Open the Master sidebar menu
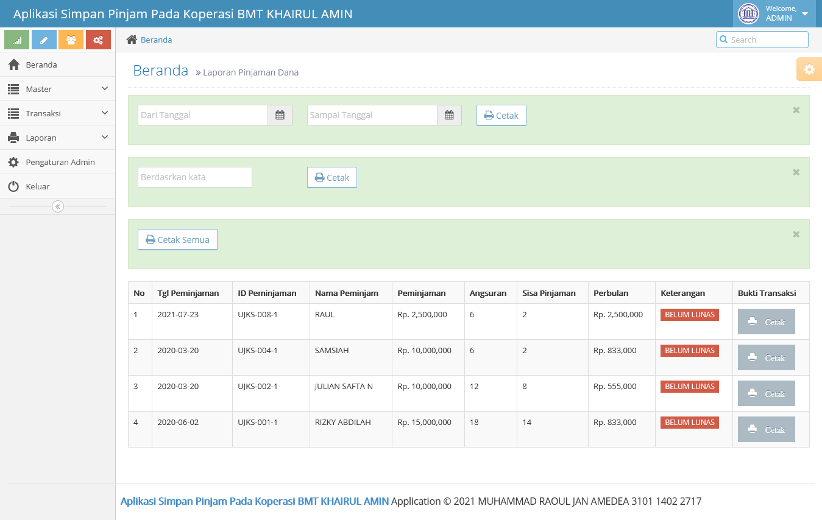Image resolution: width=822 pixels, height=520 pixels. click(x=58, y=89)
